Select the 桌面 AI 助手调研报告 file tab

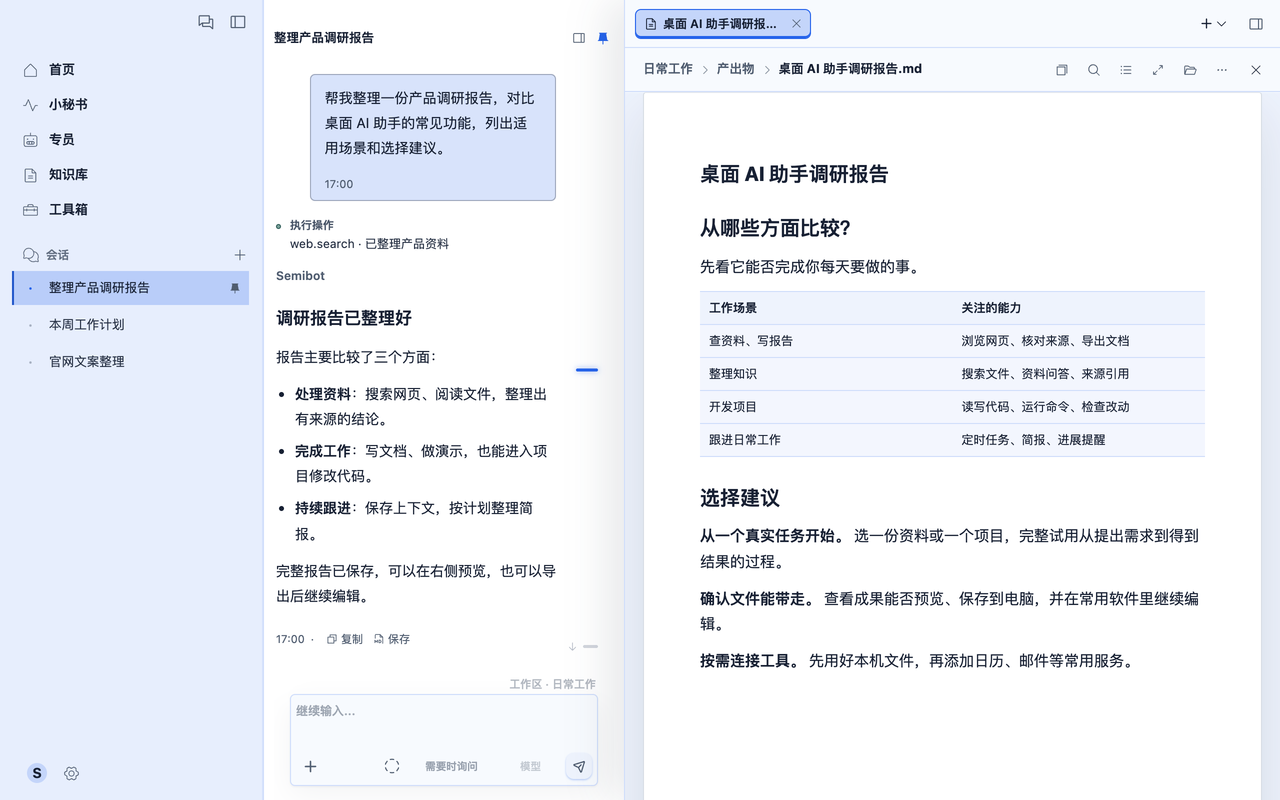coord(722,24)
